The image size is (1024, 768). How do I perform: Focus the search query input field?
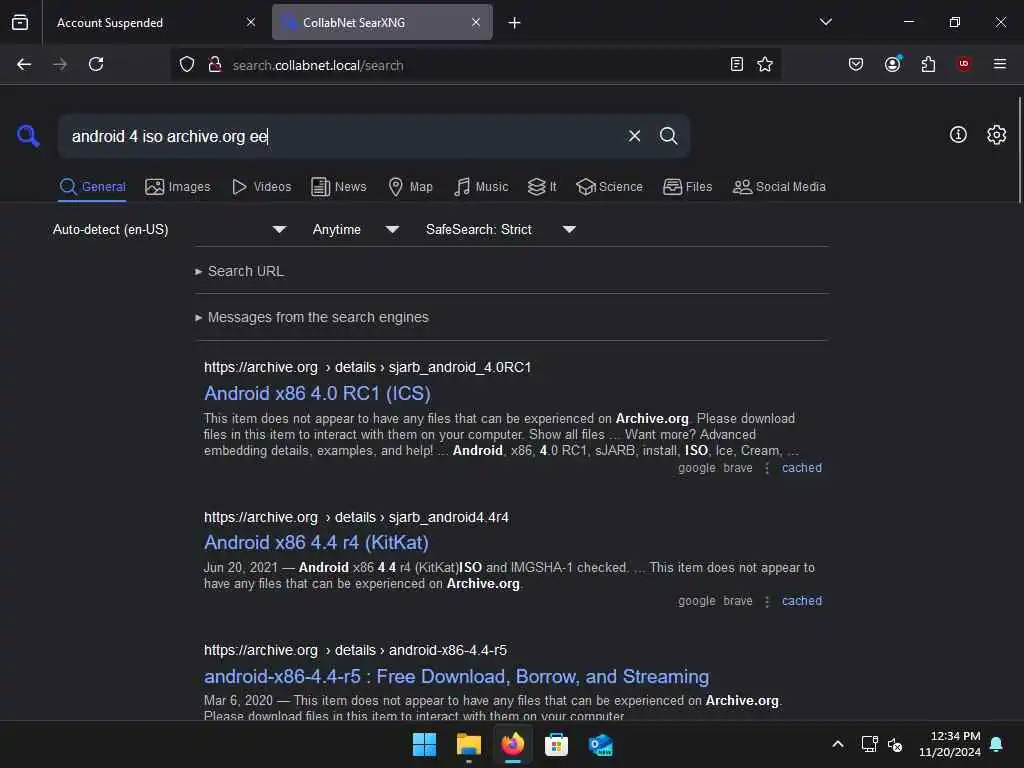(340, 136)
